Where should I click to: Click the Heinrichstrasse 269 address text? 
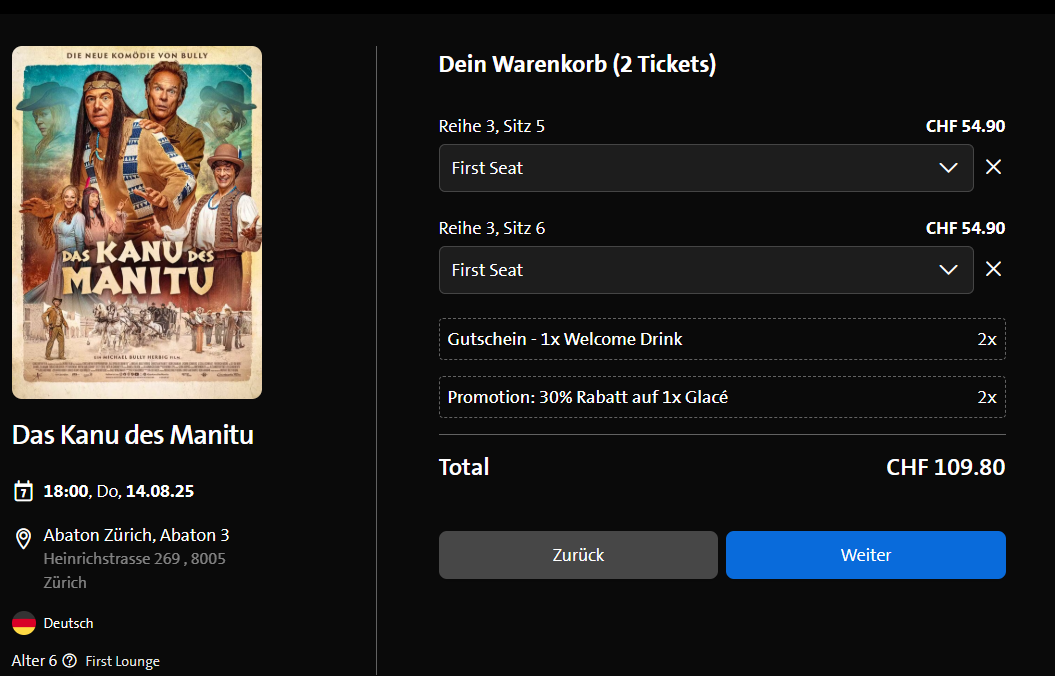[x=134, y=559]
